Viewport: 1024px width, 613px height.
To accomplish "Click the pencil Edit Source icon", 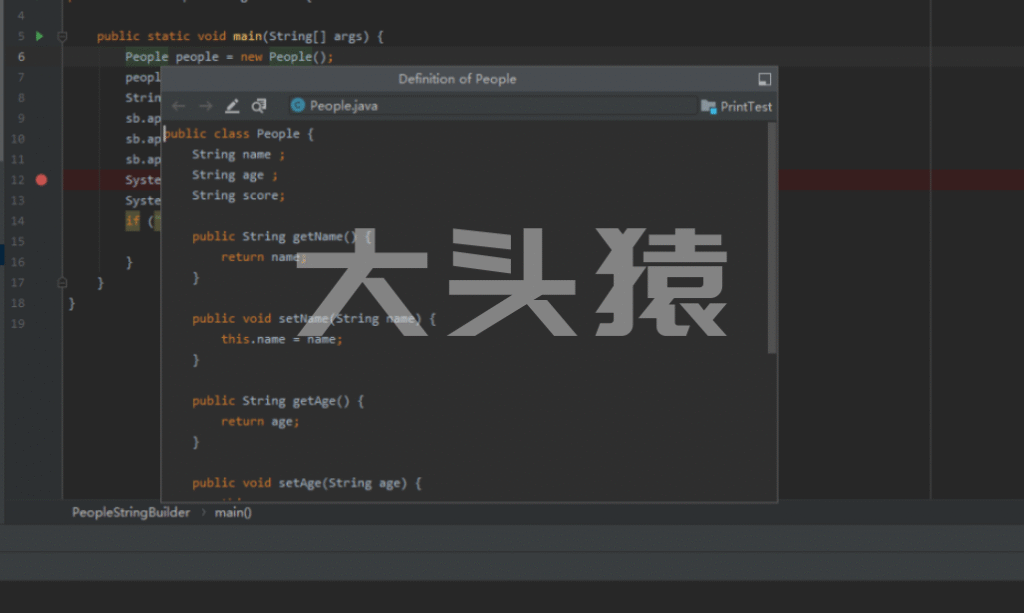I will click(232, 106).
